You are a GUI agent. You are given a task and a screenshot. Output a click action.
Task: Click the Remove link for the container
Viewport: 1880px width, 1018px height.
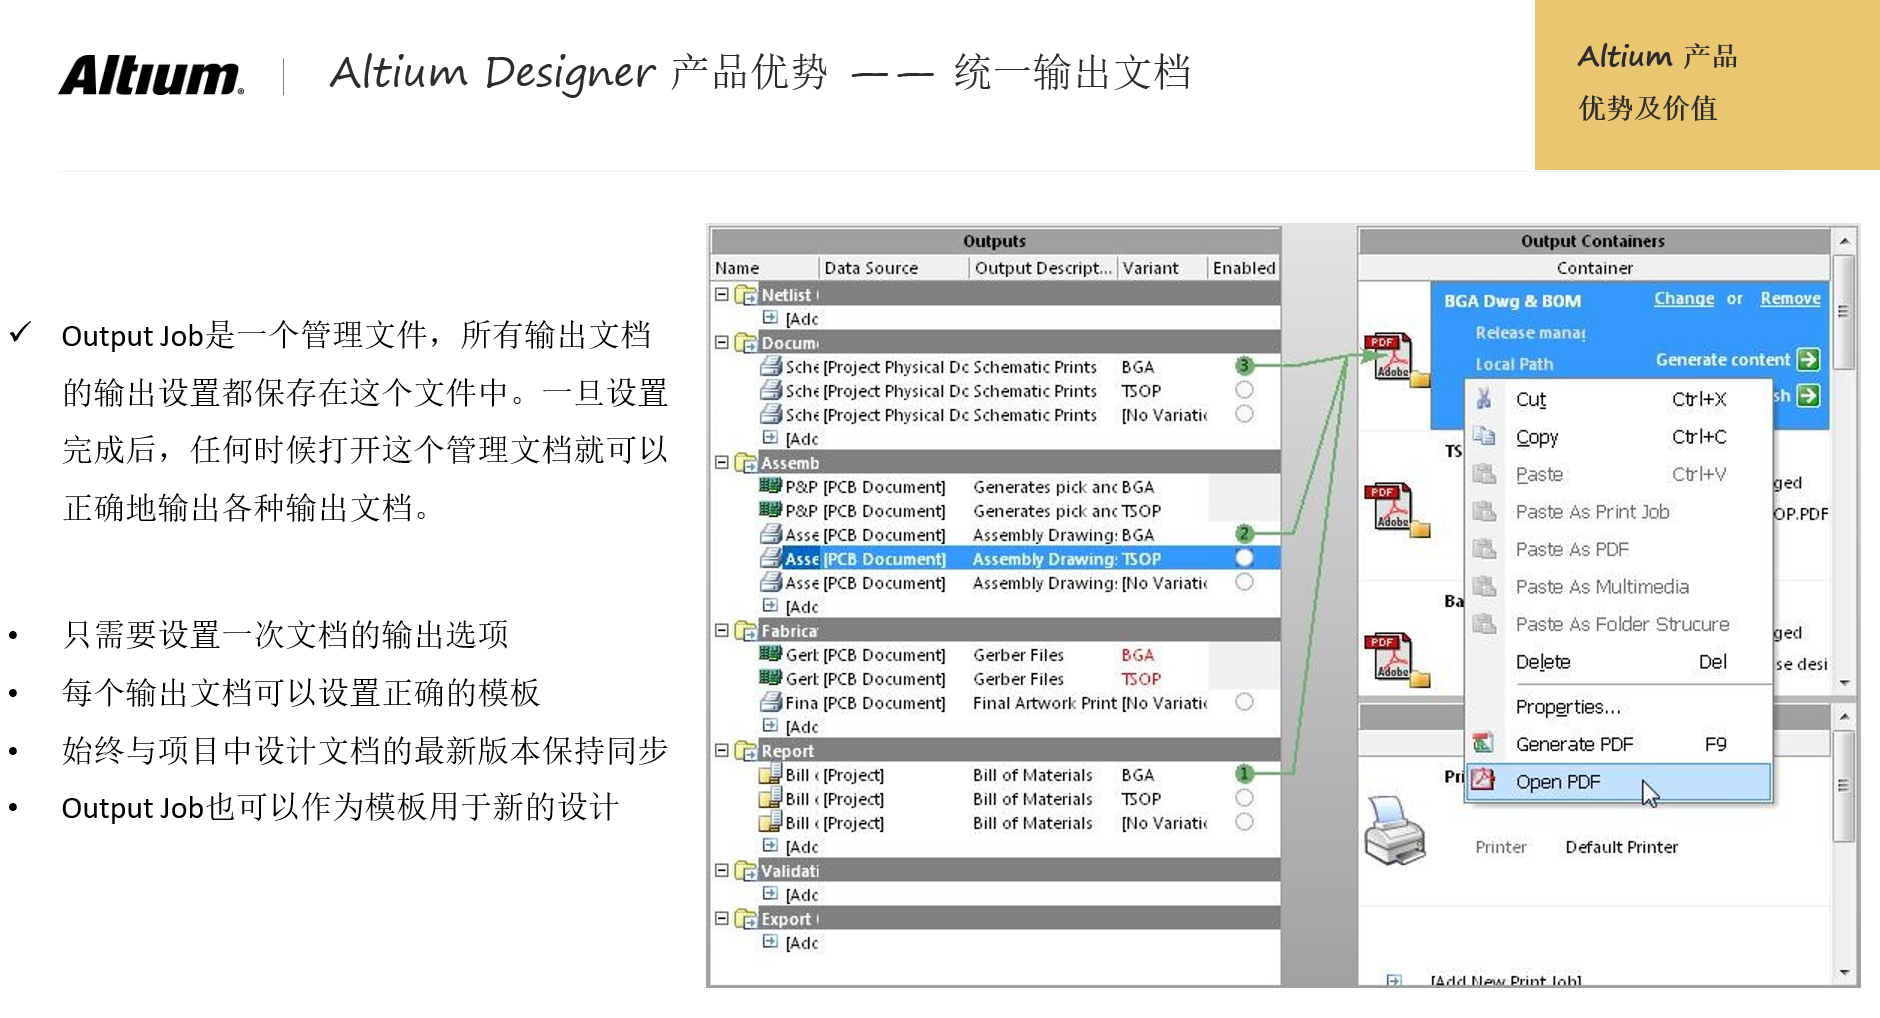click(x=1789, y=298)
